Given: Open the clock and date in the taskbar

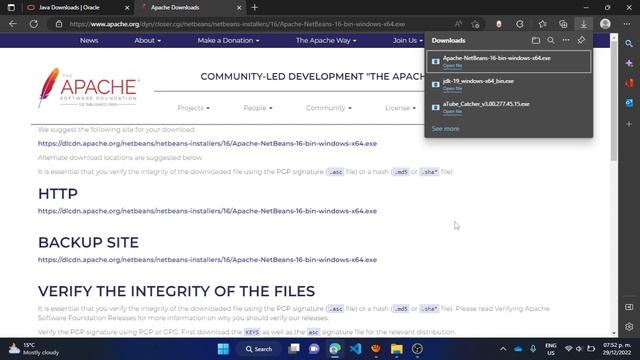Looking at the screenshot, I should click(617, 349).
